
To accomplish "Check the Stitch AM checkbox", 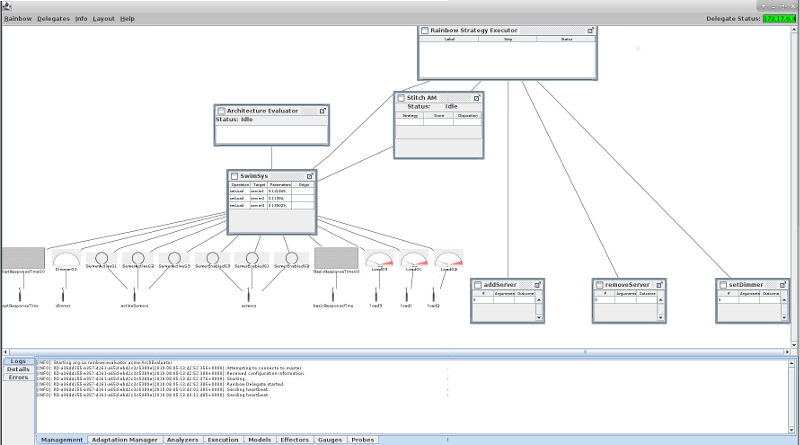I will tap(401, 98).
